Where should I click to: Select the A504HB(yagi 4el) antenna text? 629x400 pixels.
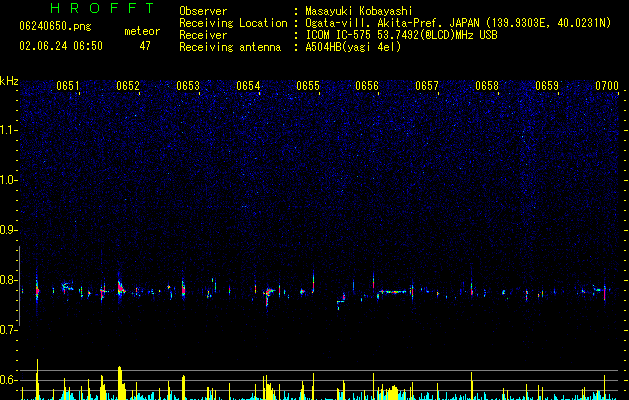coord(353,47)
